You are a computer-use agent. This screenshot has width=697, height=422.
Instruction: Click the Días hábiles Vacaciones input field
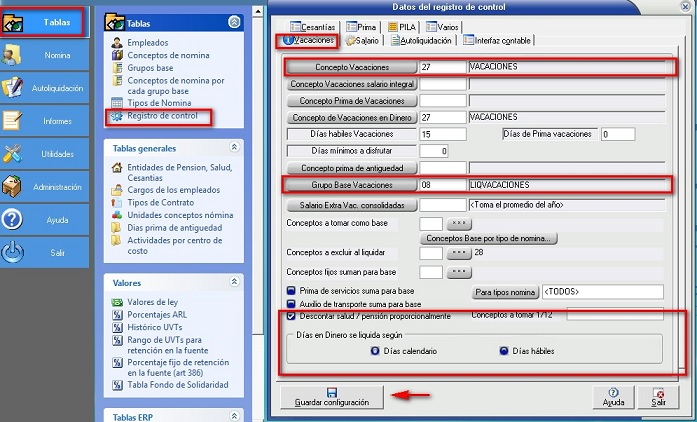[444, 134]
